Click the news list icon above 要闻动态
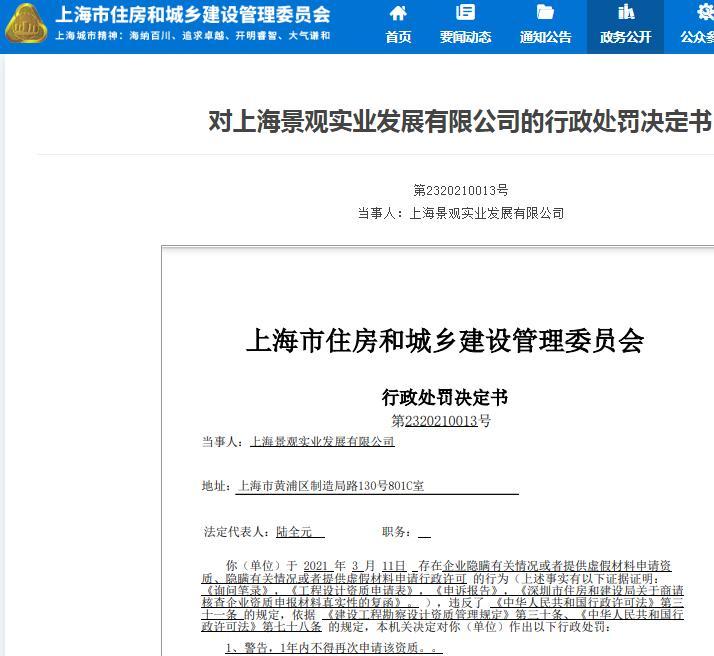The height and width of the screenshot is (656, 714). 465,12
